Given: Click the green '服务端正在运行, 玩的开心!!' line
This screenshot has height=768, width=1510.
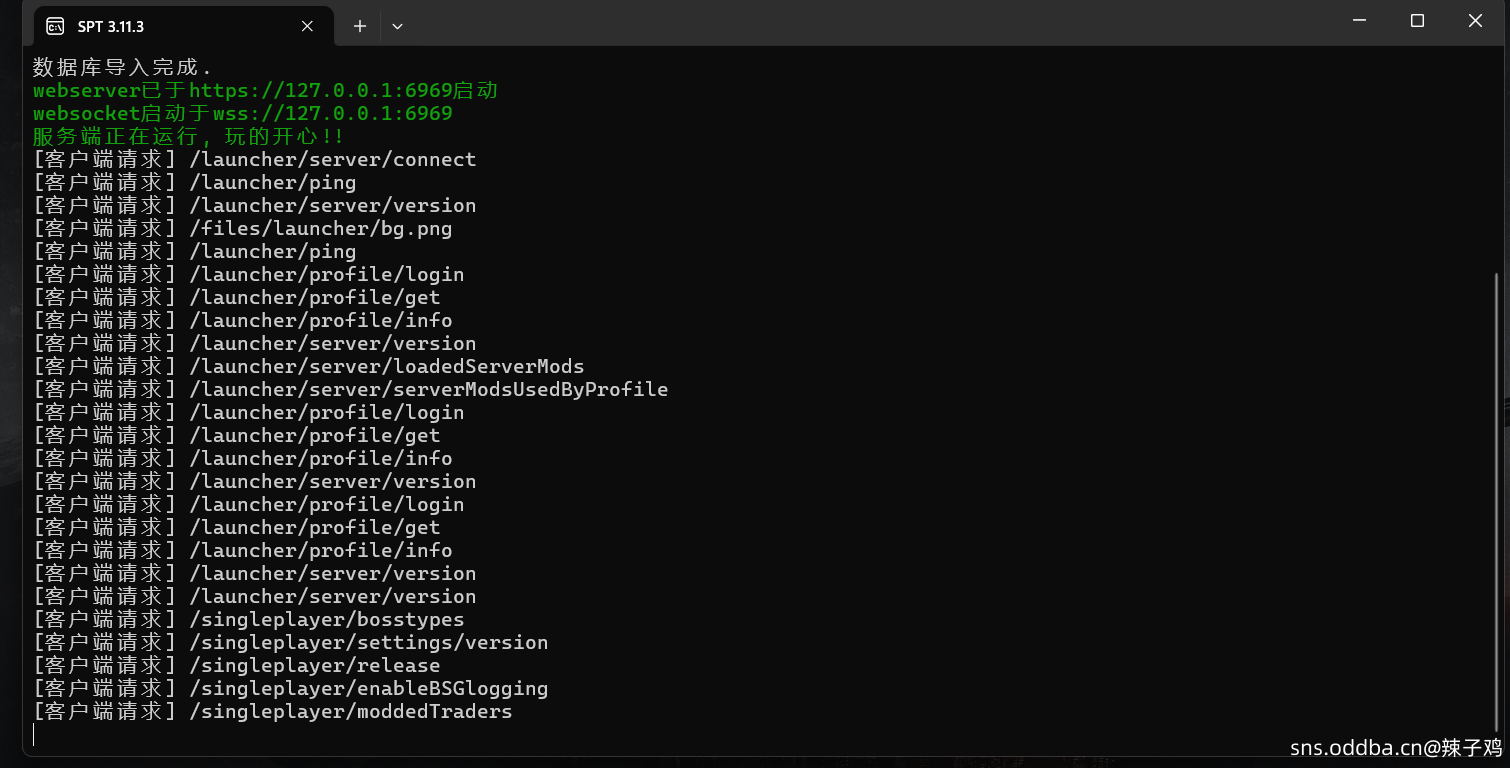Looking at the screenshot, I should (x=188, y=136).
